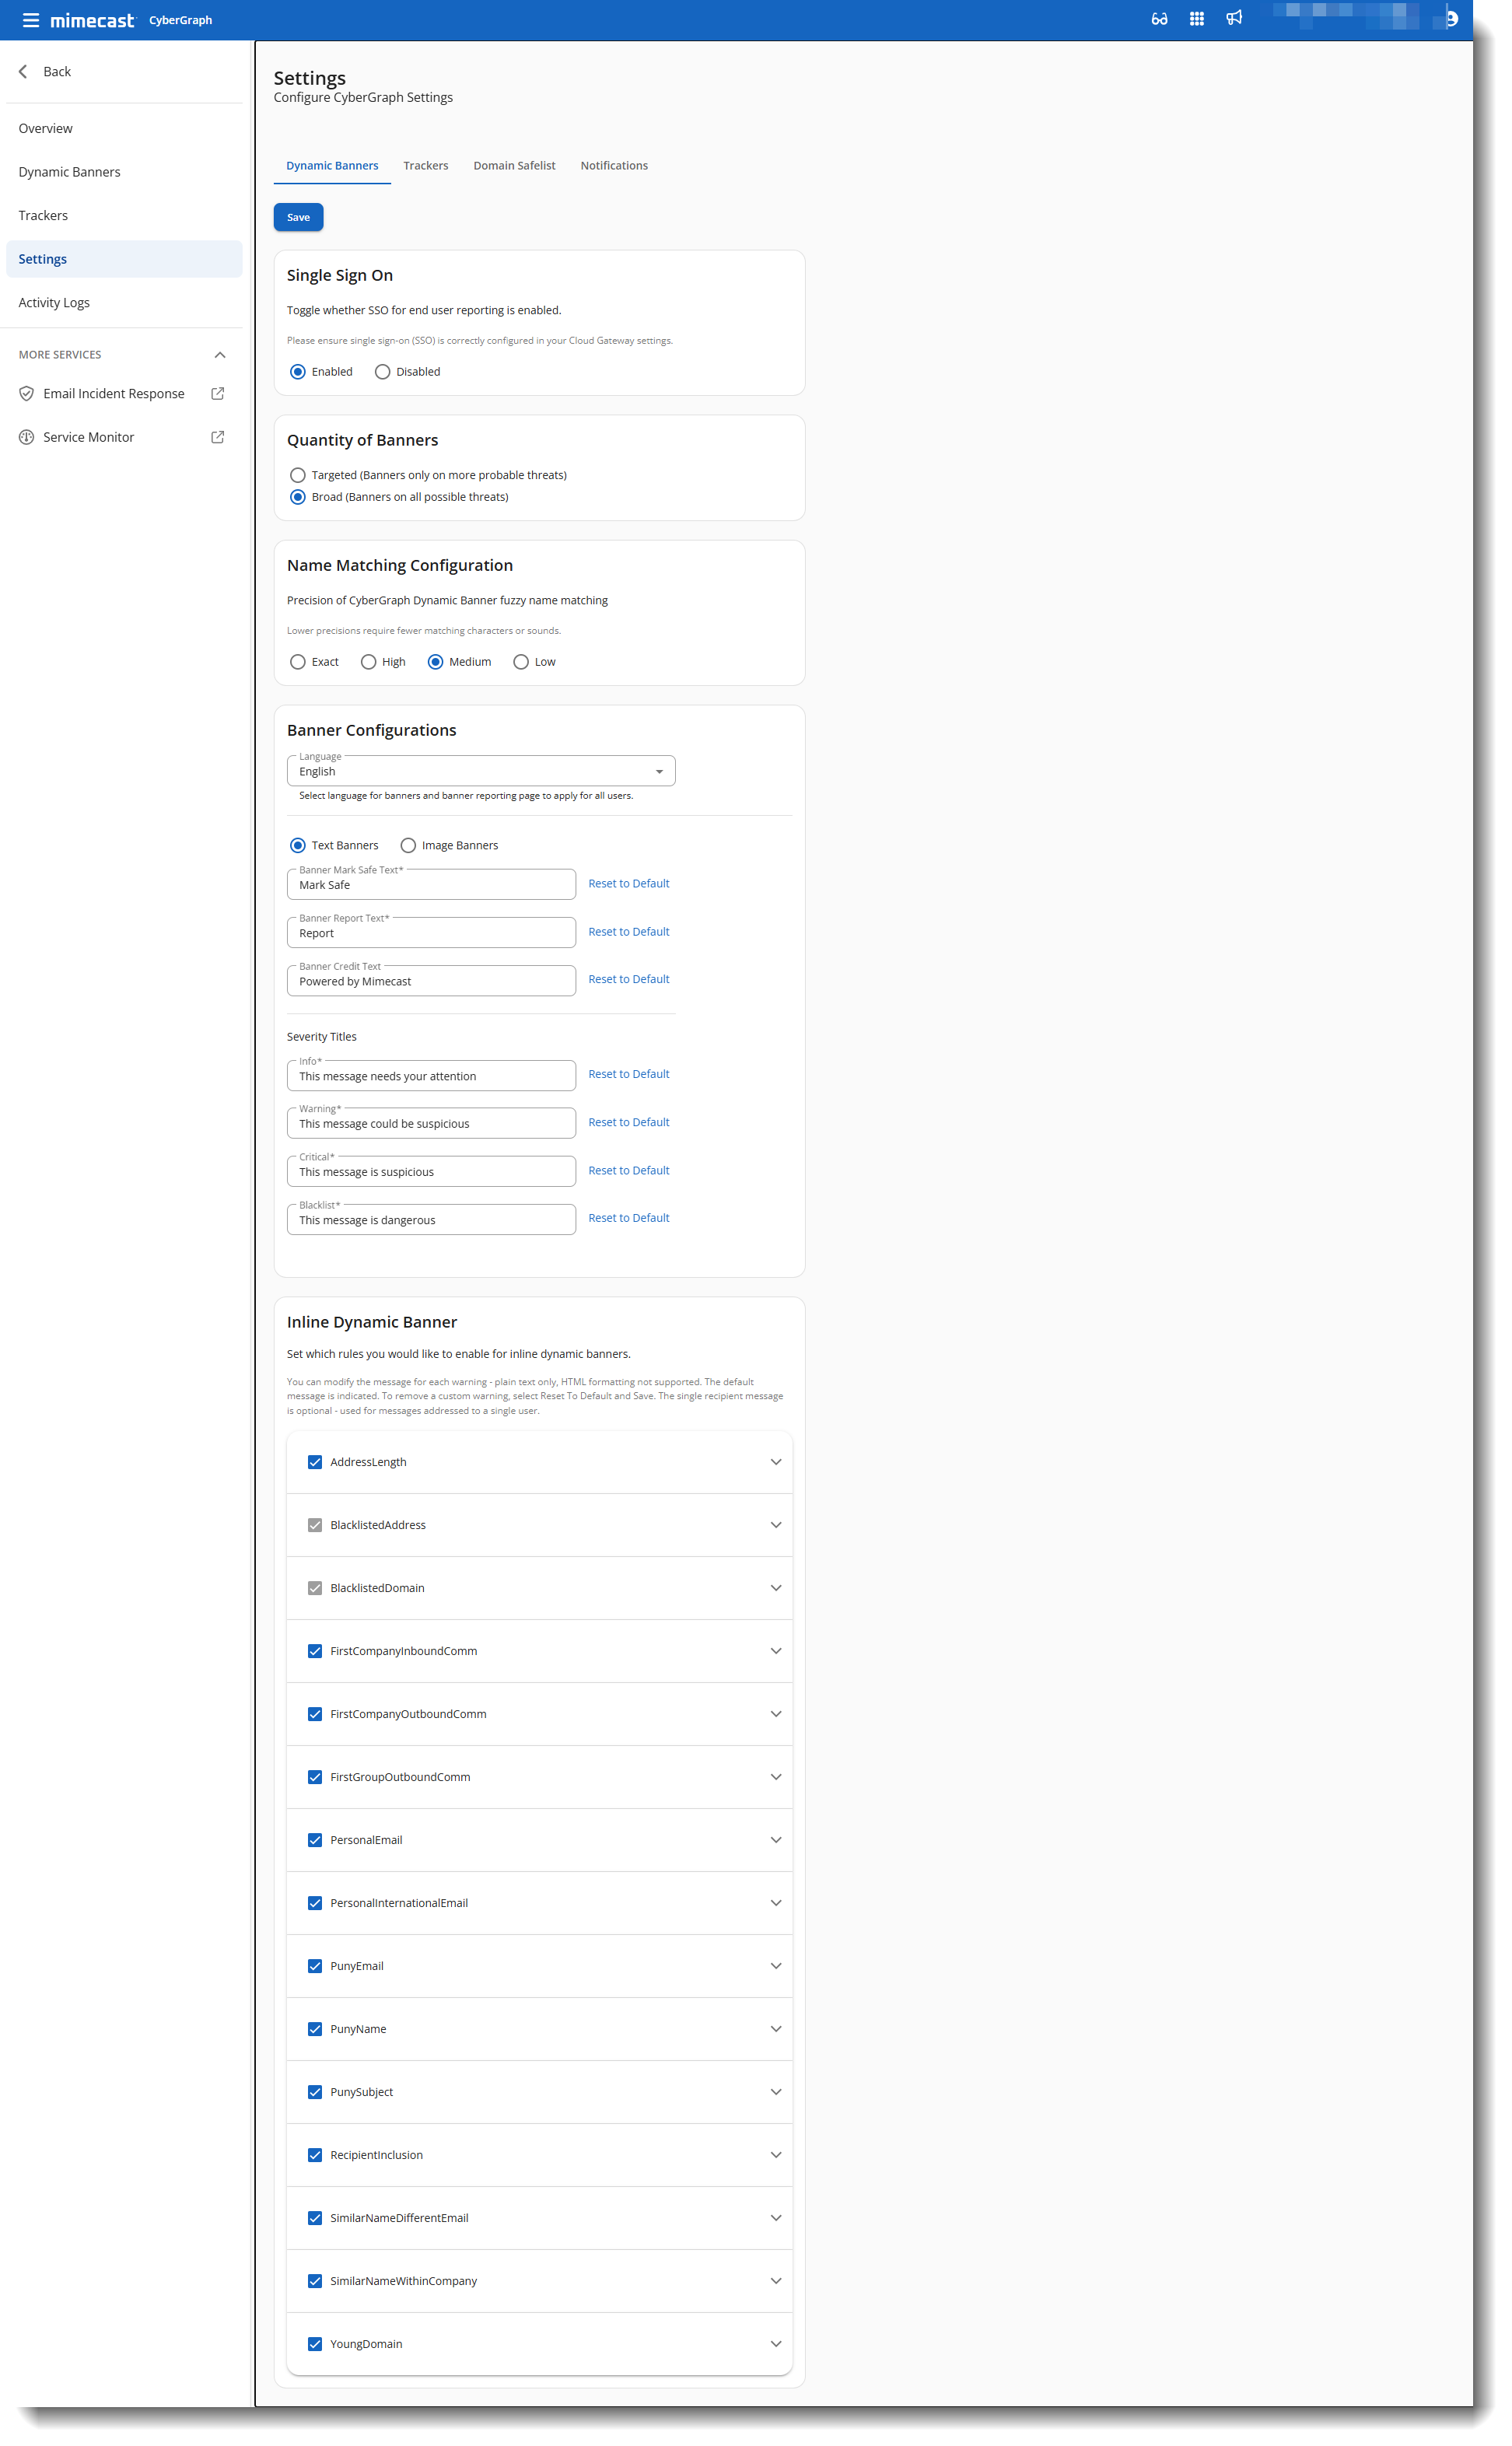Open the Domain Safelist tab

[514, 165]
